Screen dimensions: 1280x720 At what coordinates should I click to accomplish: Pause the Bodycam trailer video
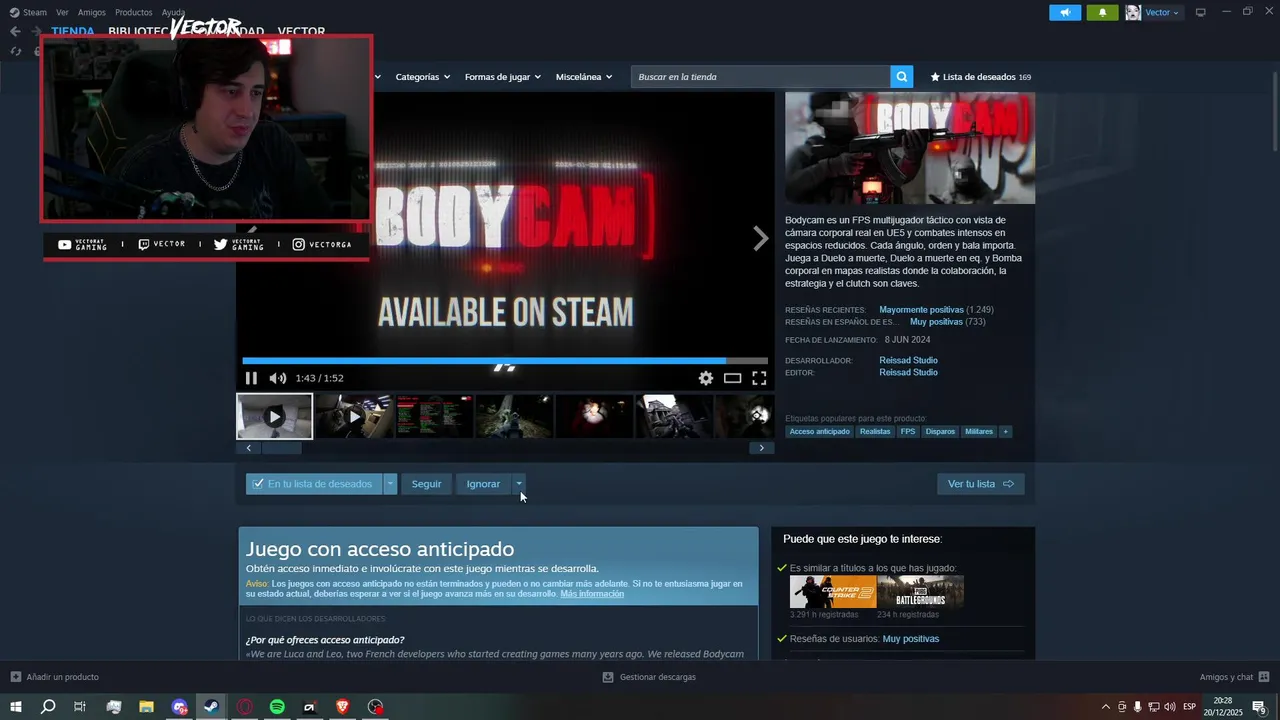(251, 378)
